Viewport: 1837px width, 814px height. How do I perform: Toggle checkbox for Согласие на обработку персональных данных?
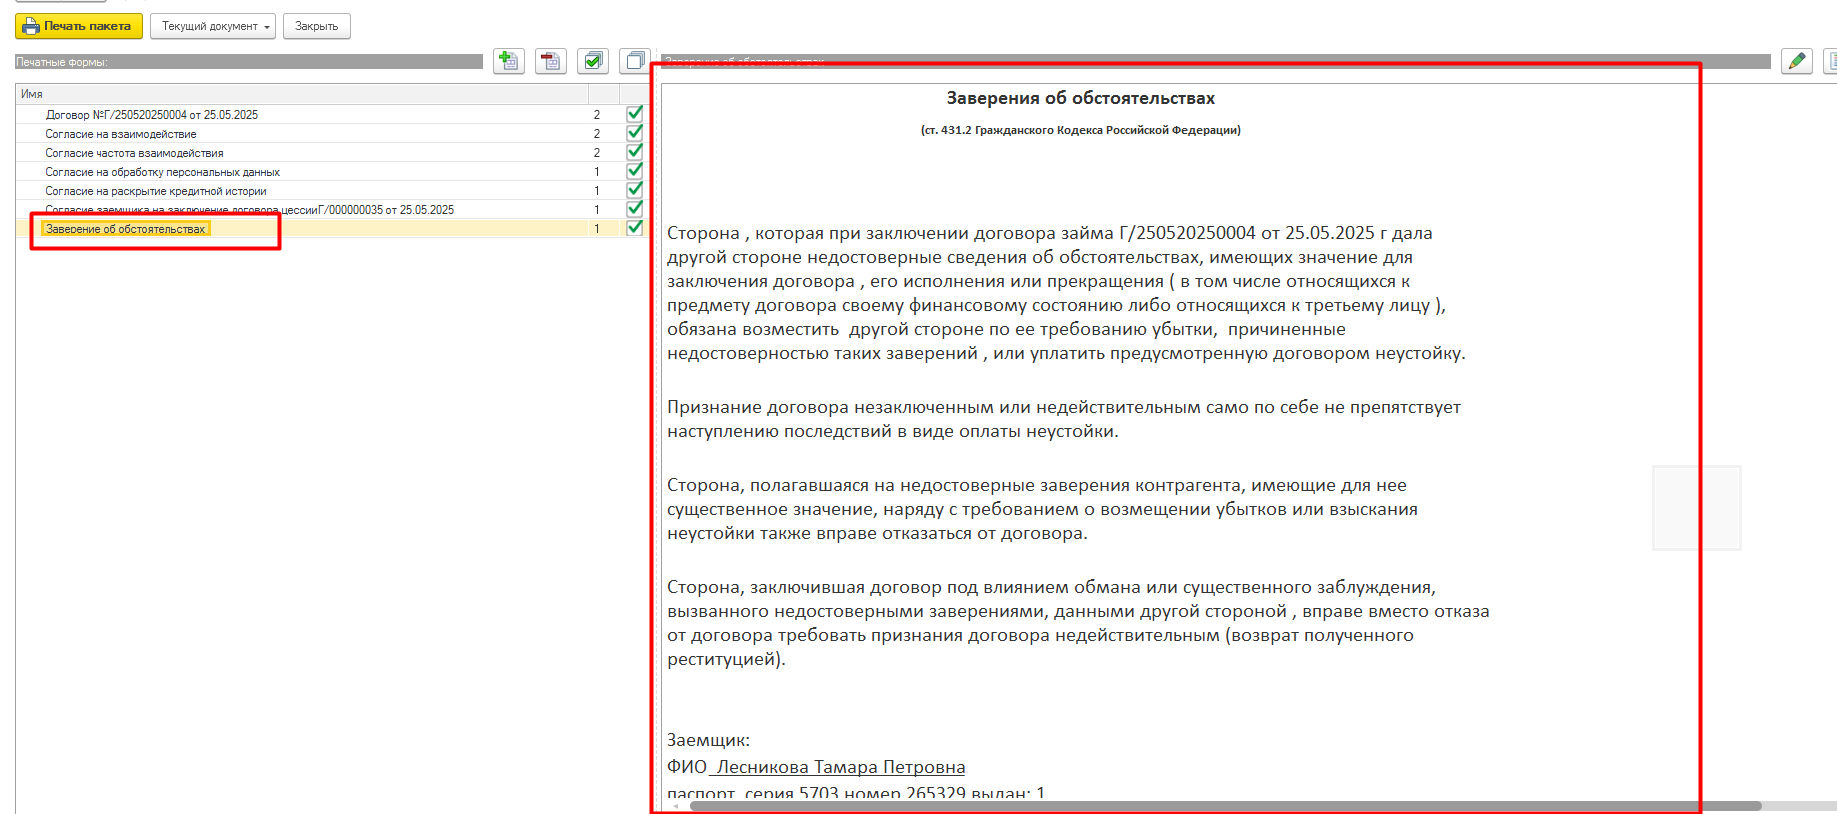pos(634,171)
